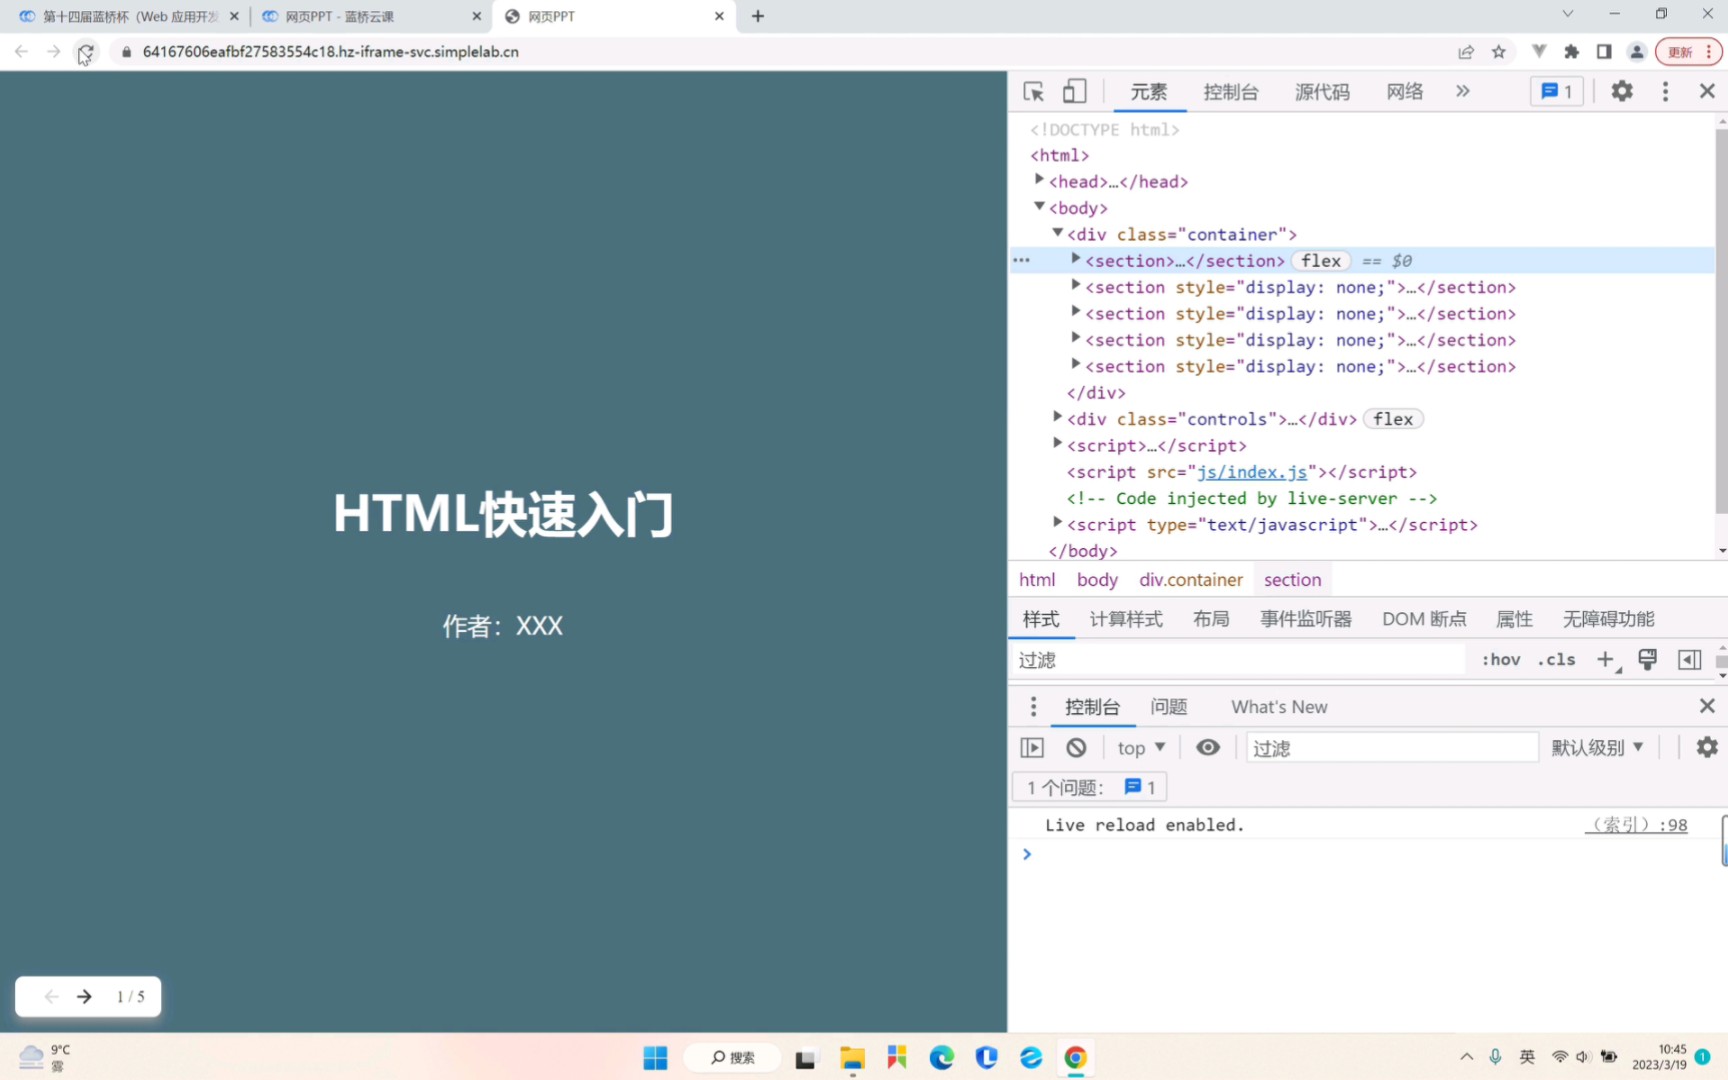Viewport: 1728px width, 1080px height.
Task: Select the body breadcrumb
Action: click(x=1097, y=580)
